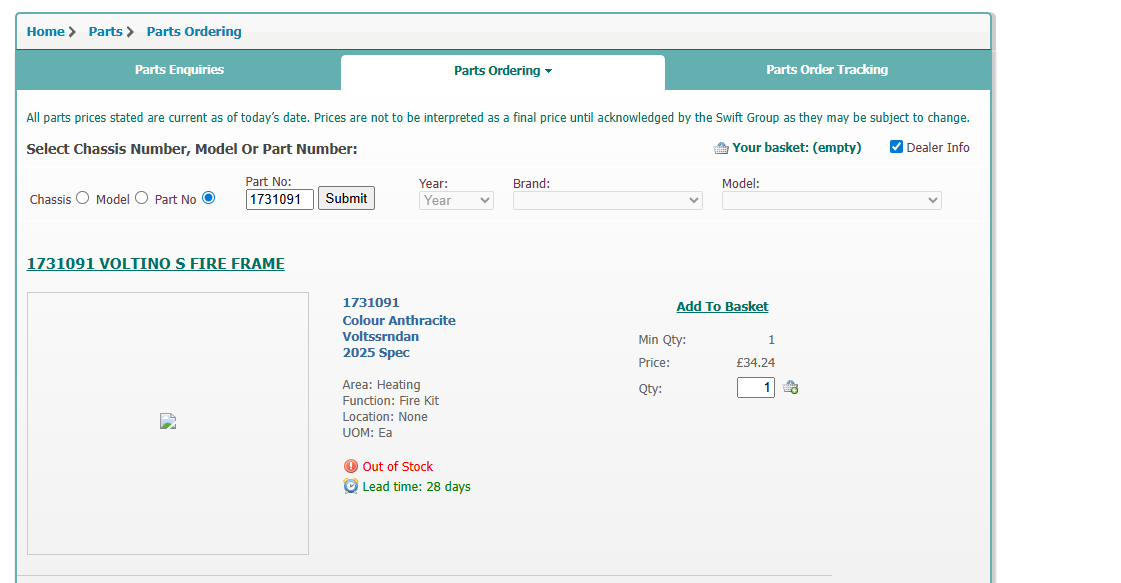Viewport: 1121px width, 583px height.
Task: Click the Add To Basket link
Action: [x=722, y=307]
